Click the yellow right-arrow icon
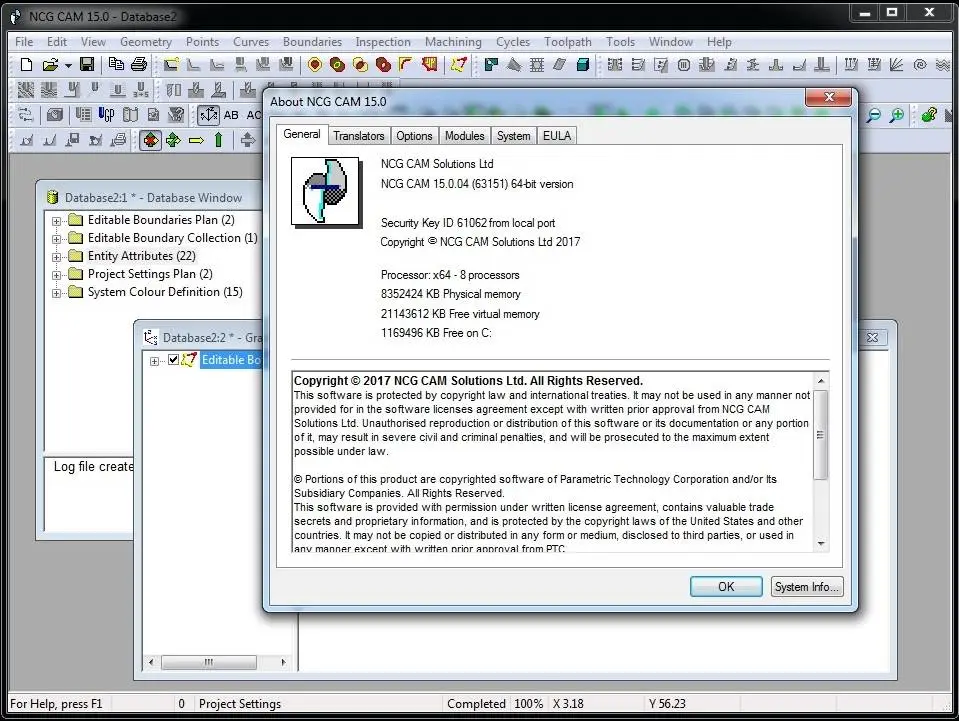The height and width of the screenshot is (721, 959). (x=196, y=141)
